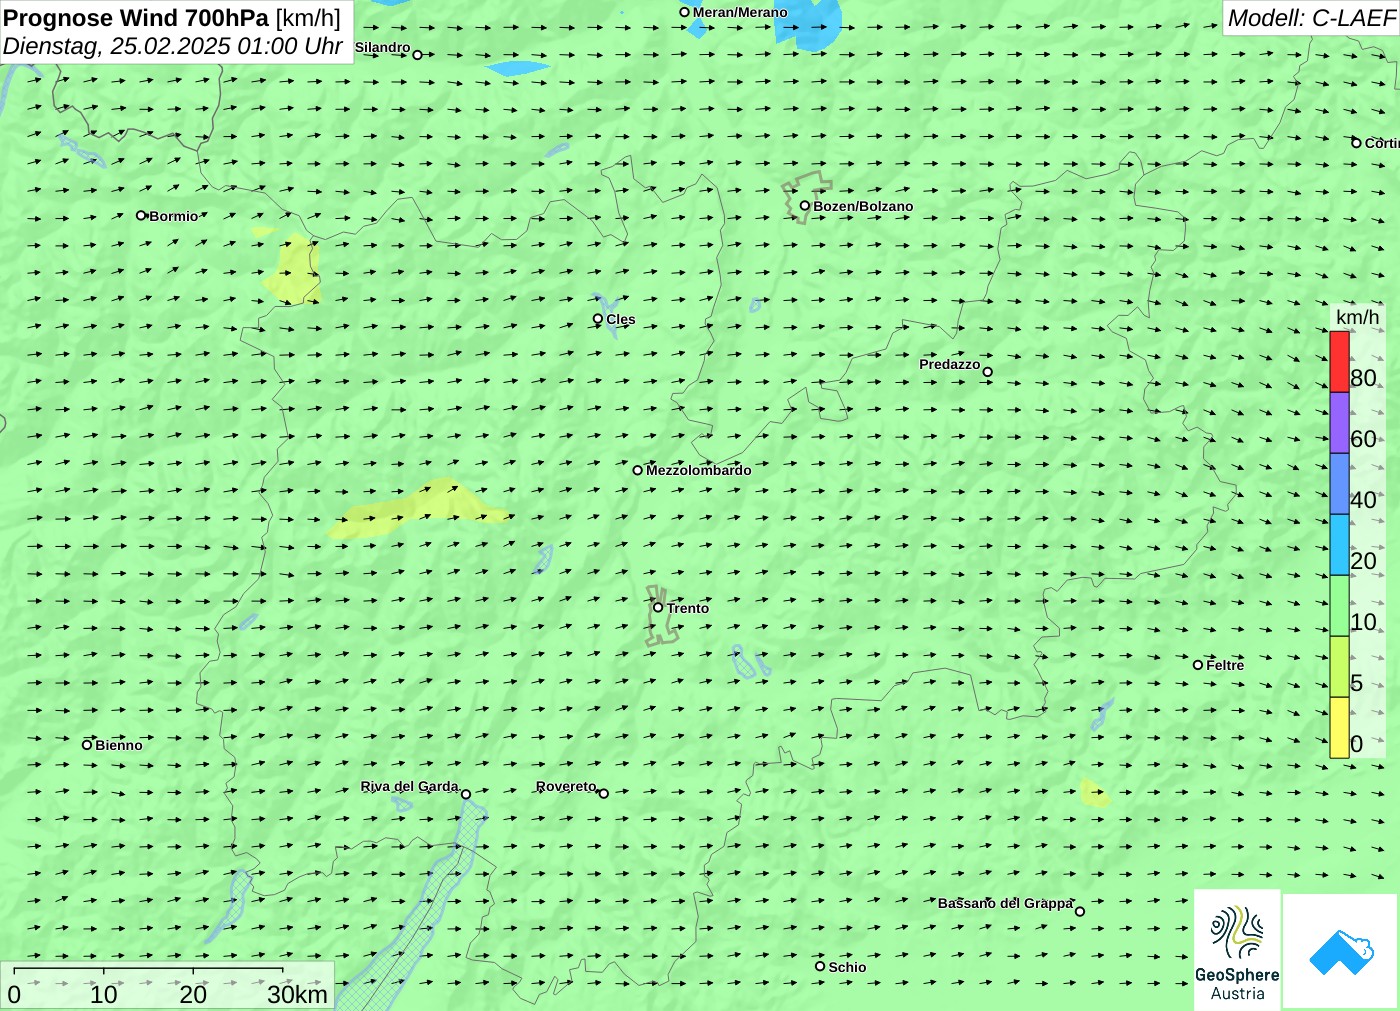
Task: Click the 'Riva del Garda' town name
Action: [409, 786]
